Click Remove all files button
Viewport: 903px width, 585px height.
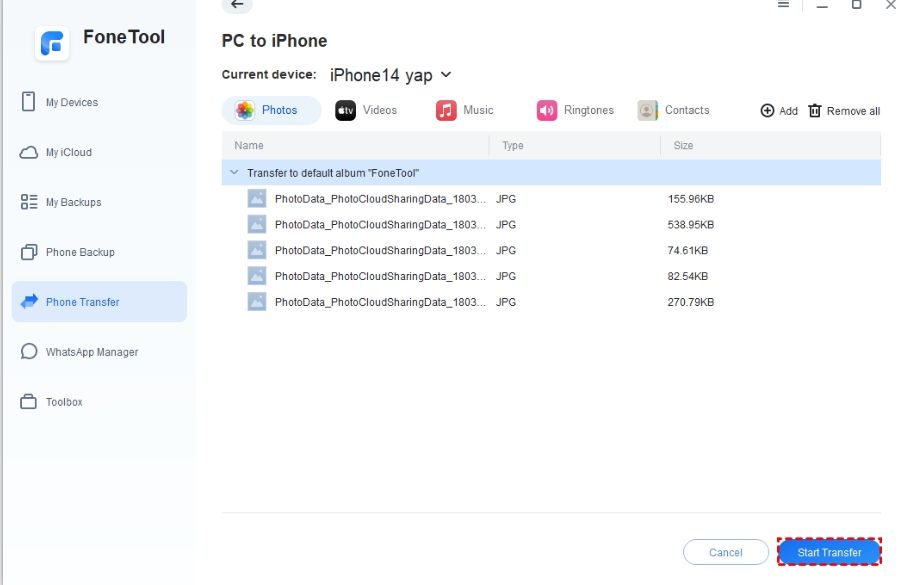pos(844,111)
